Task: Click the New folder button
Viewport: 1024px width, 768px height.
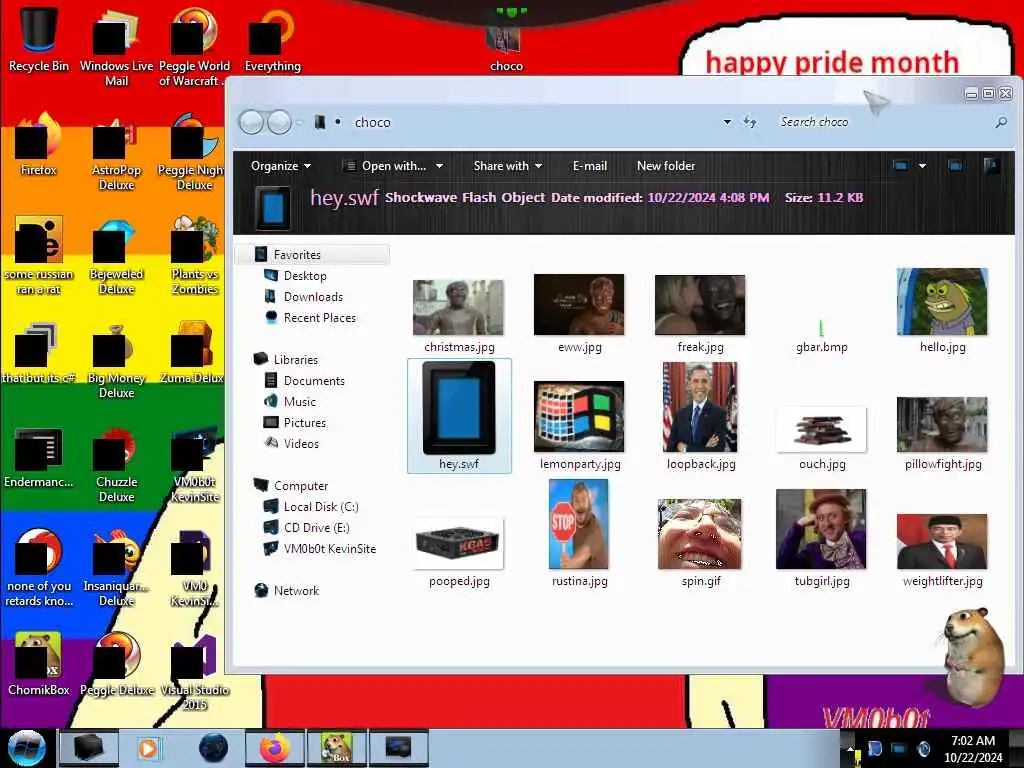Action: (x=665, y=166)
